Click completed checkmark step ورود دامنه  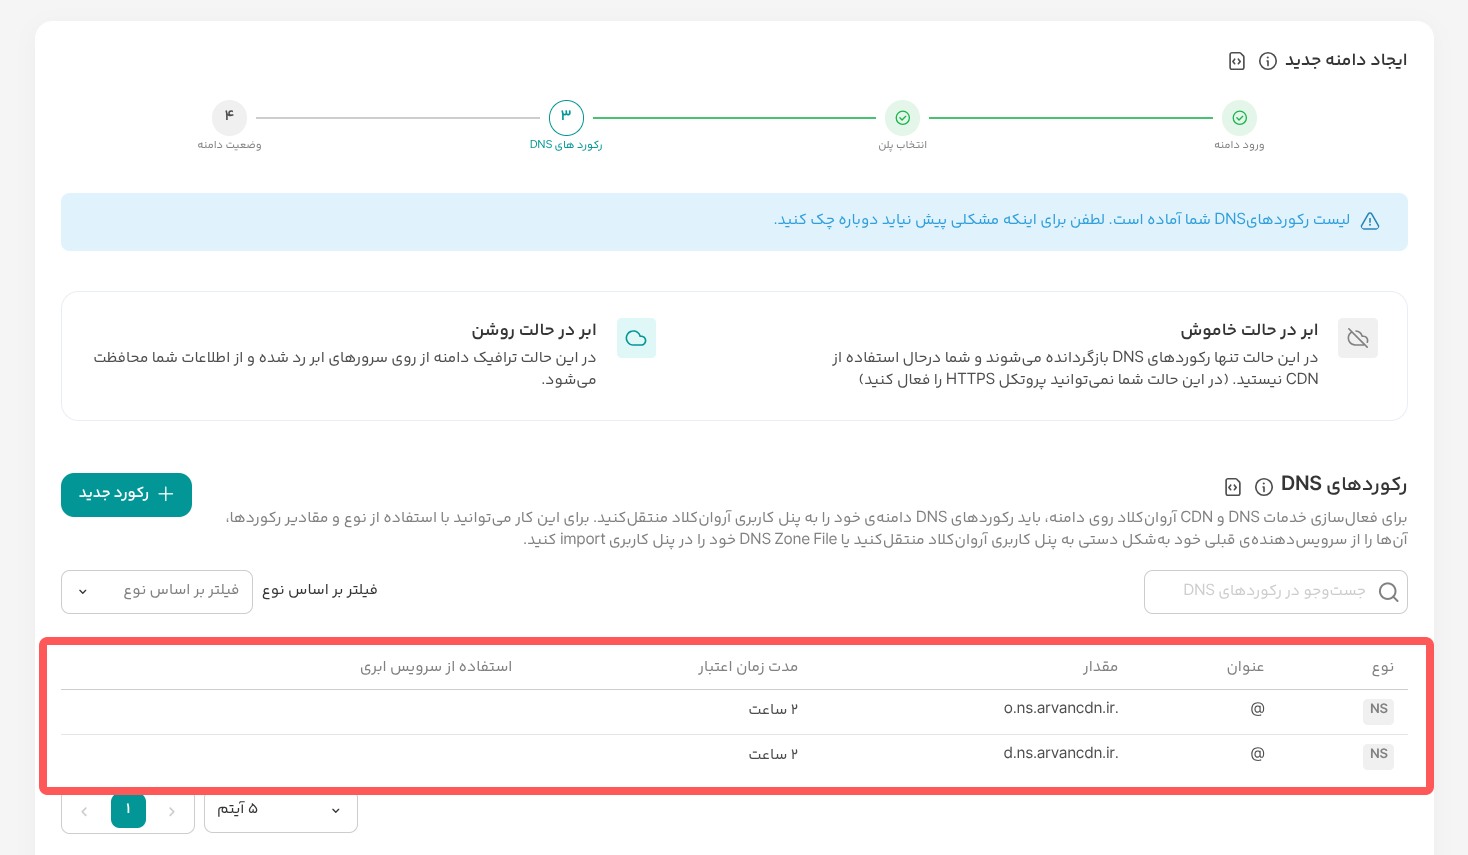pyautogui.click(x=1239, y=118)
